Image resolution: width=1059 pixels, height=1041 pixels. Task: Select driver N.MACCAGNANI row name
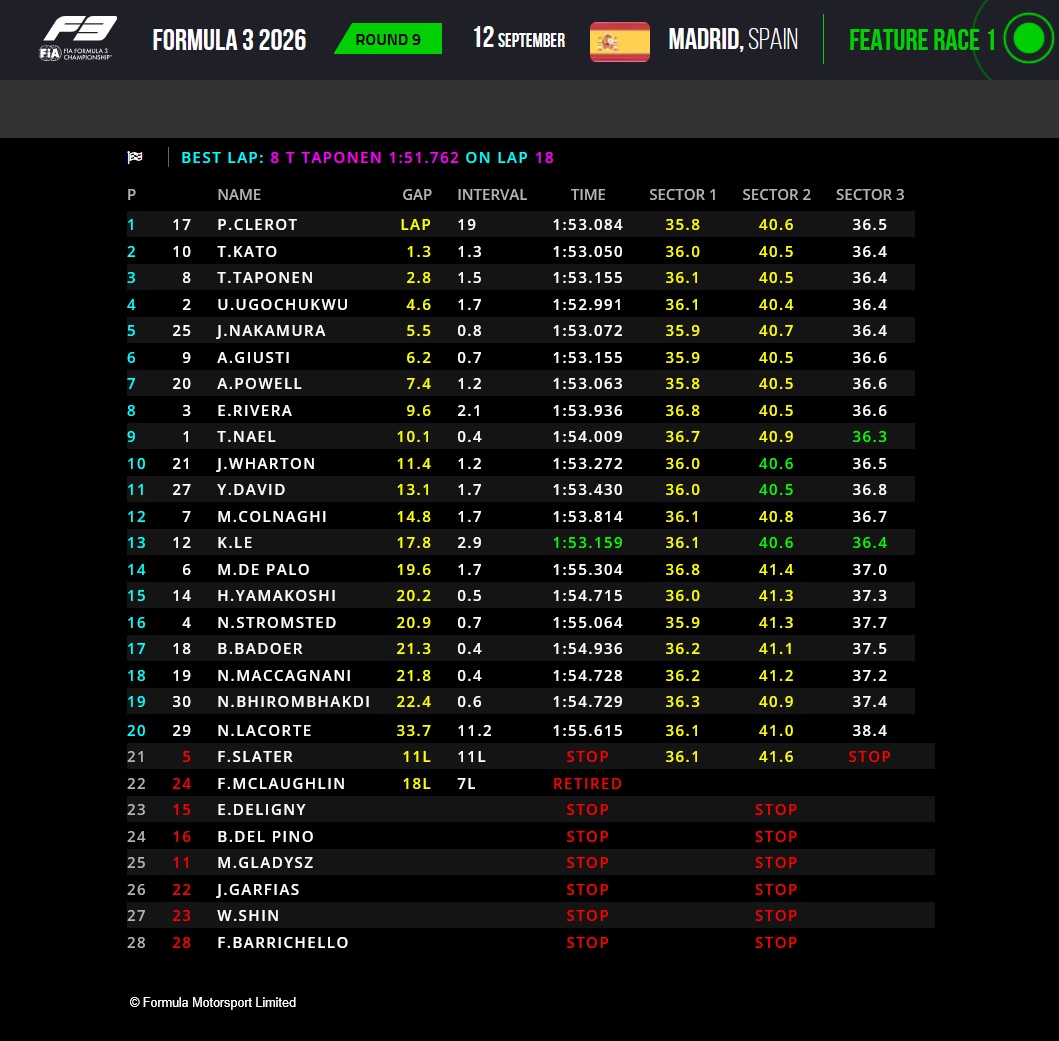(x=284, y=675)
